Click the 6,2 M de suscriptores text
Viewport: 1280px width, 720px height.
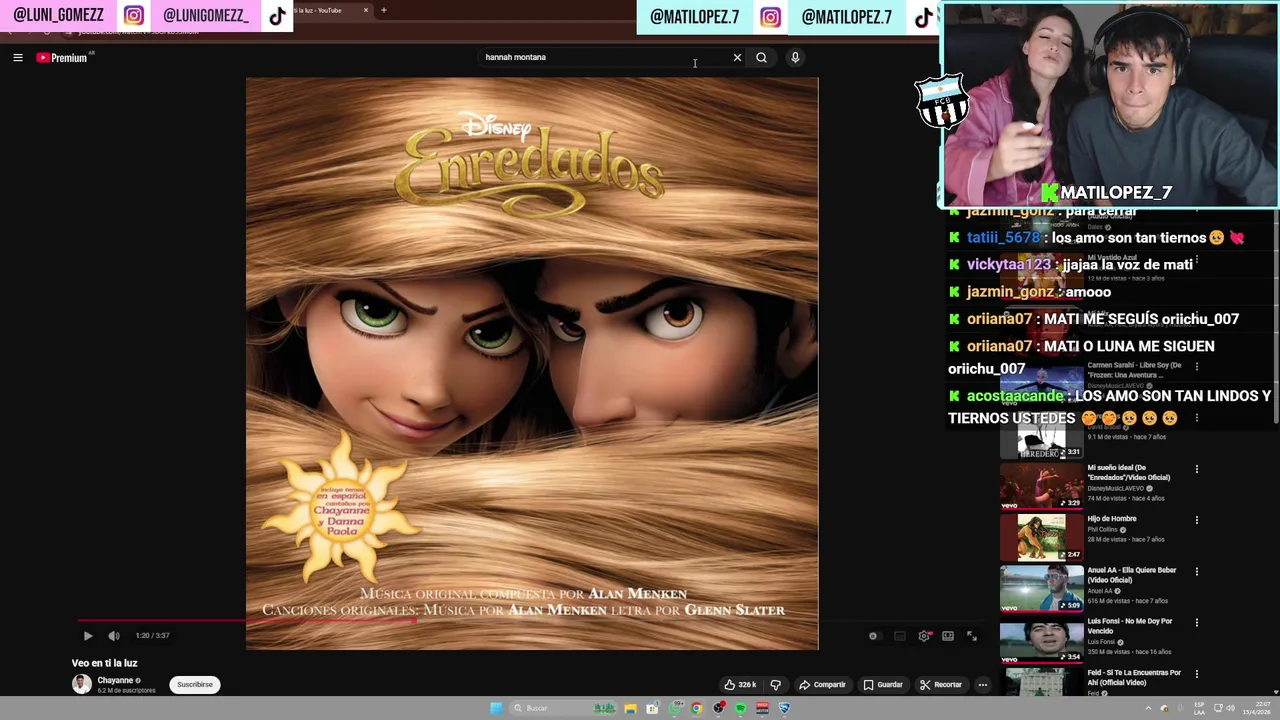pyautogui.click(x=126, y=691)
